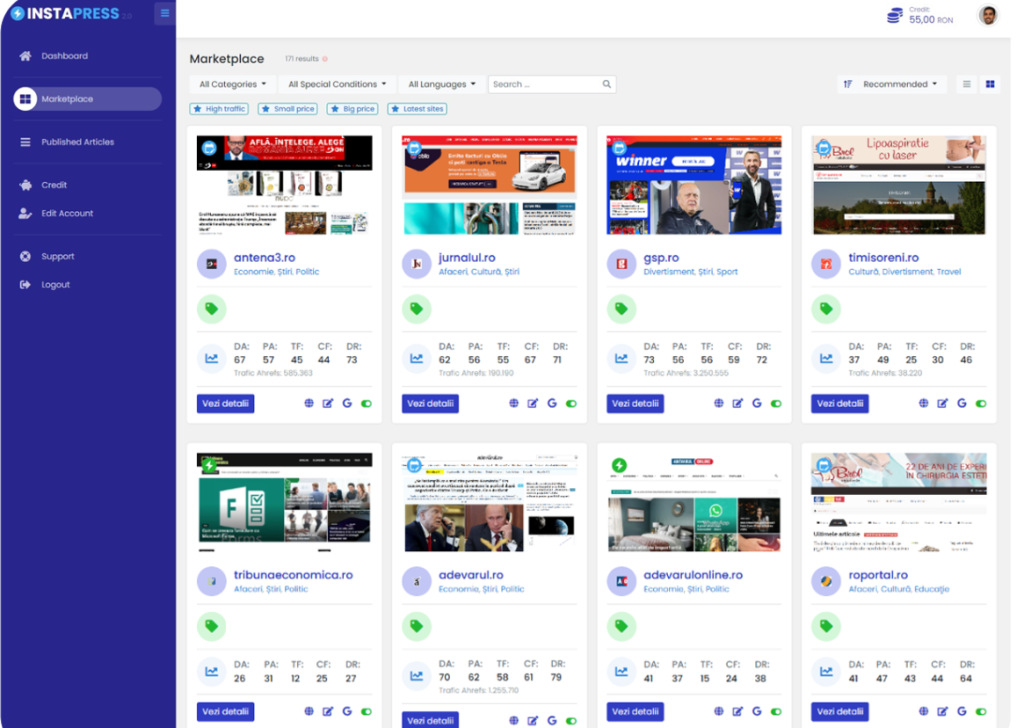
Task: Open user profile avatar in top bar
Action: pyautogui.click(x=987, y=15)
